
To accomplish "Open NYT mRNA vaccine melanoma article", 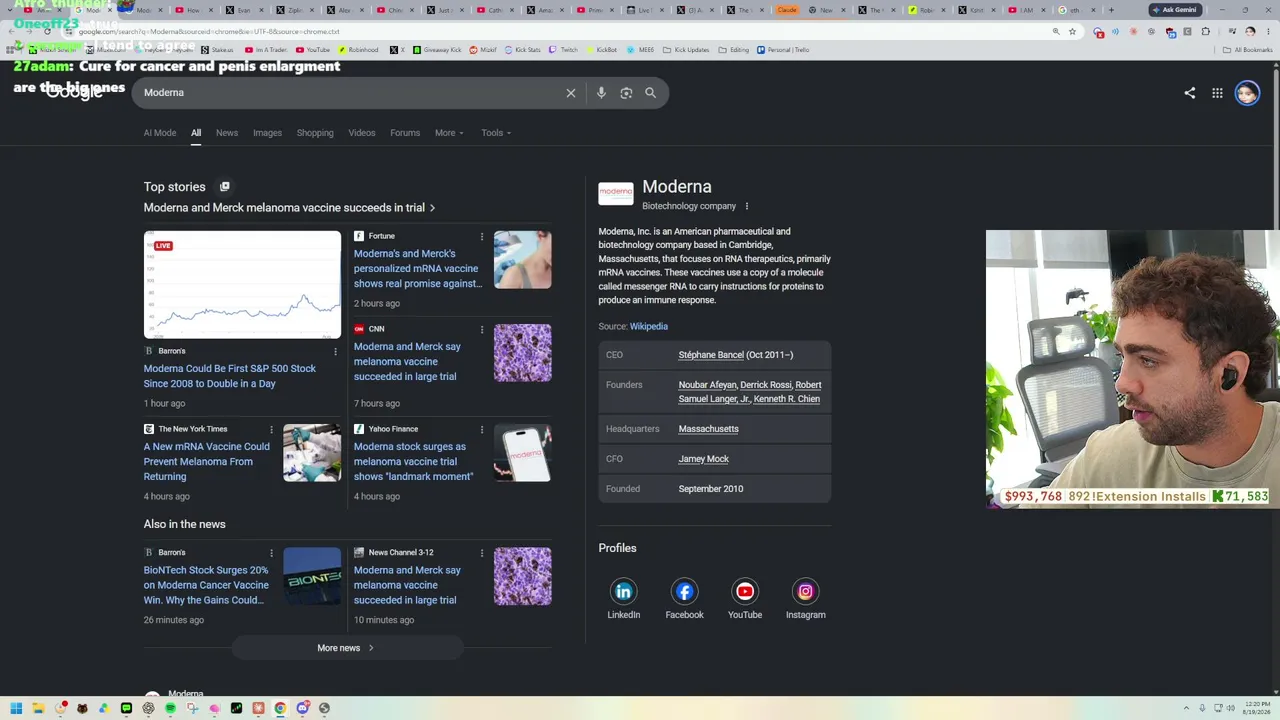I will tap(206, 462).
